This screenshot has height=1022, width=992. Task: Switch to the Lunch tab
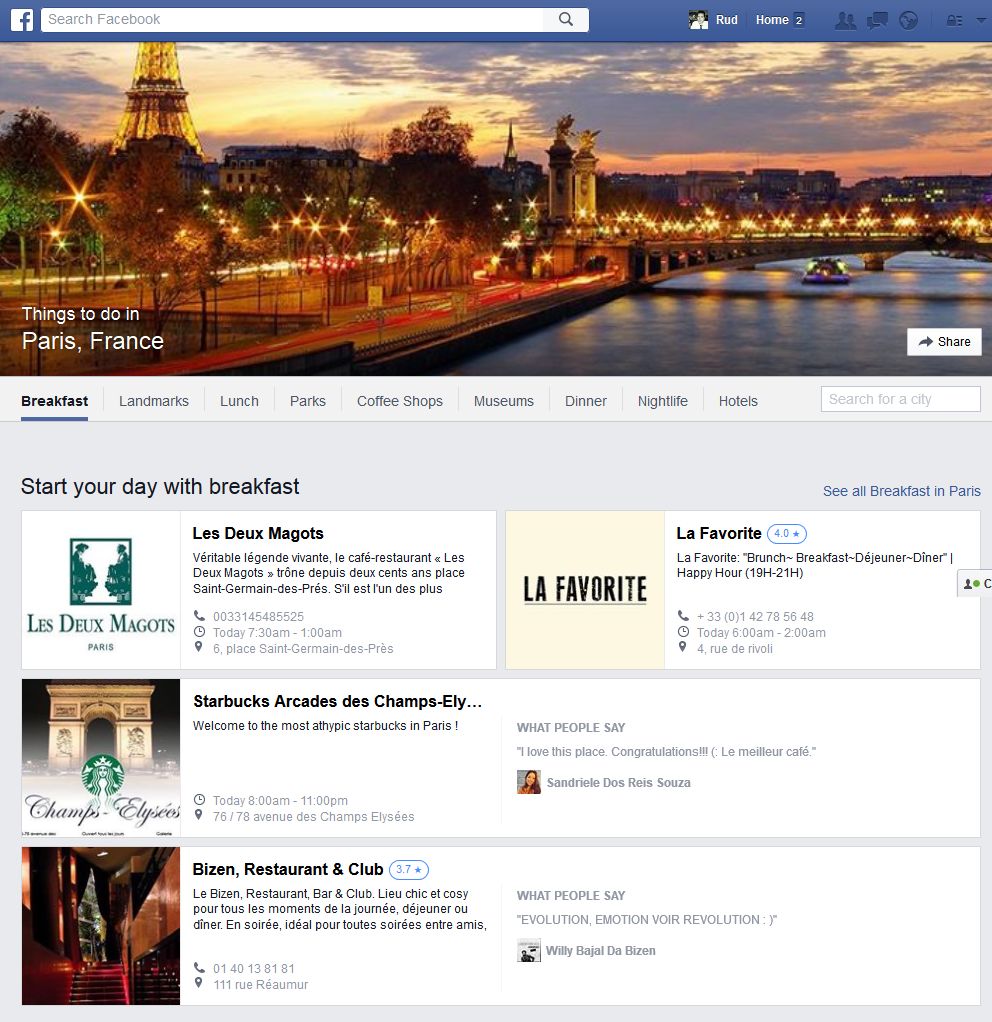click(239, 401)
